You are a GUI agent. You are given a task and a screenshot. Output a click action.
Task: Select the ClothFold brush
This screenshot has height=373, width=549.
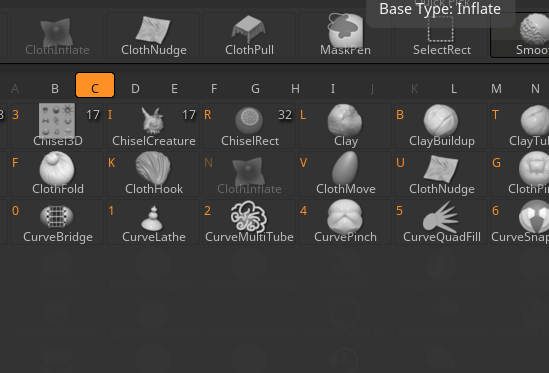[57, 174]
